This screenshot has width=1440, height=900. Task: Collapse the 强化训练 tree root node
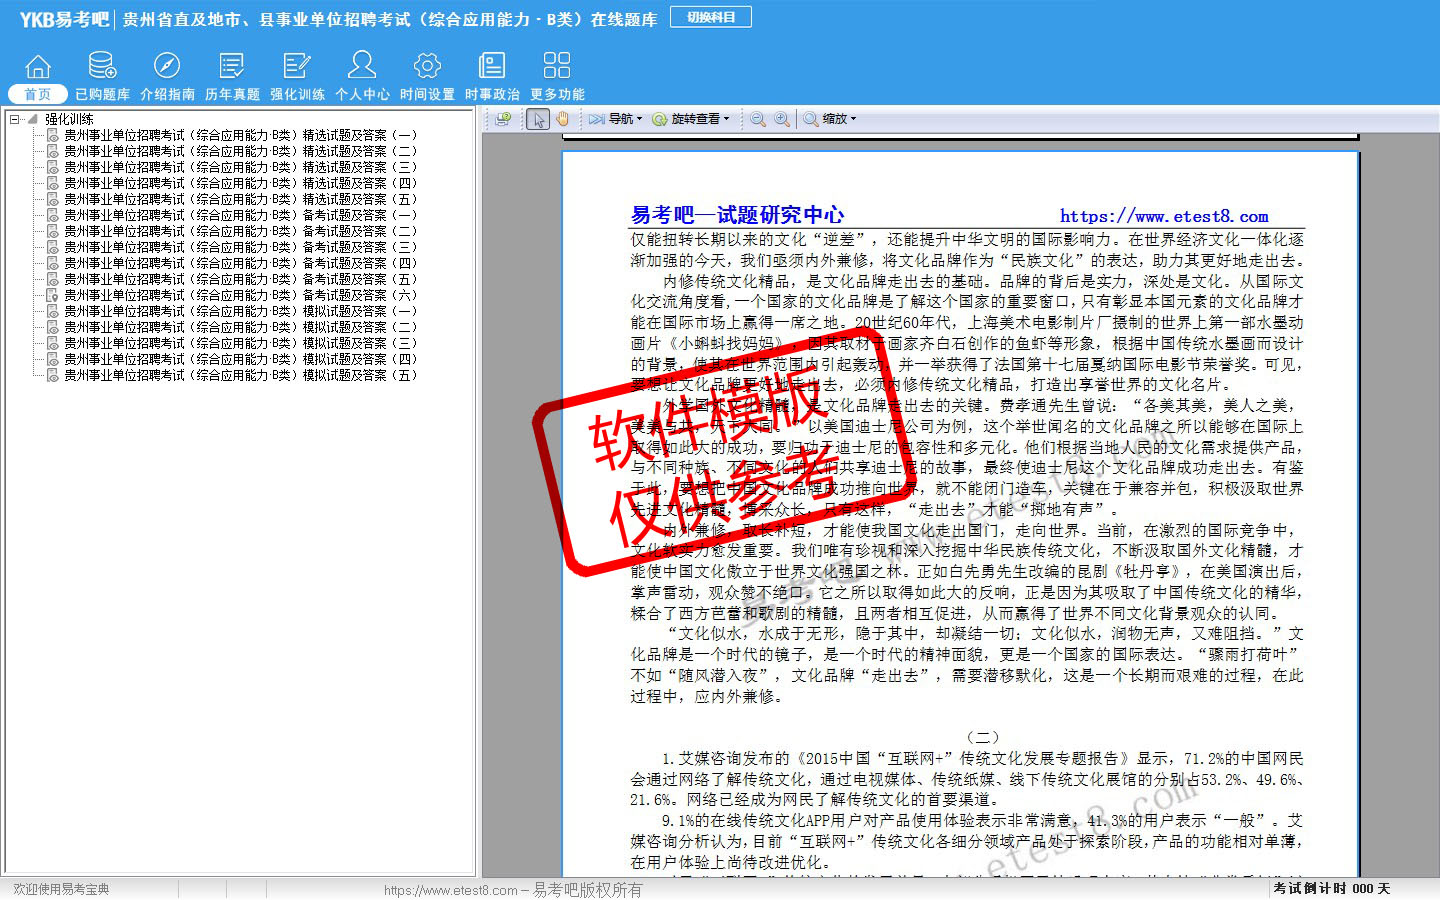tap(15, 119)
